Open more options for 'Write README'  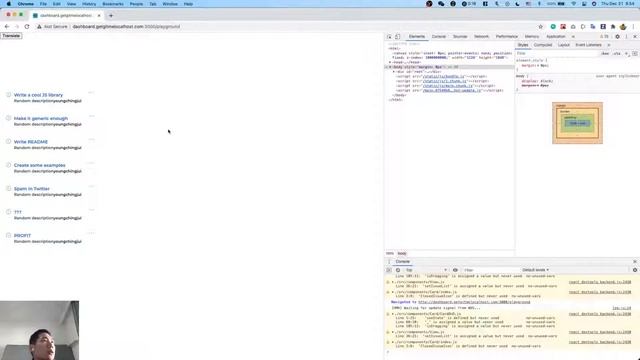click(91, 140)
